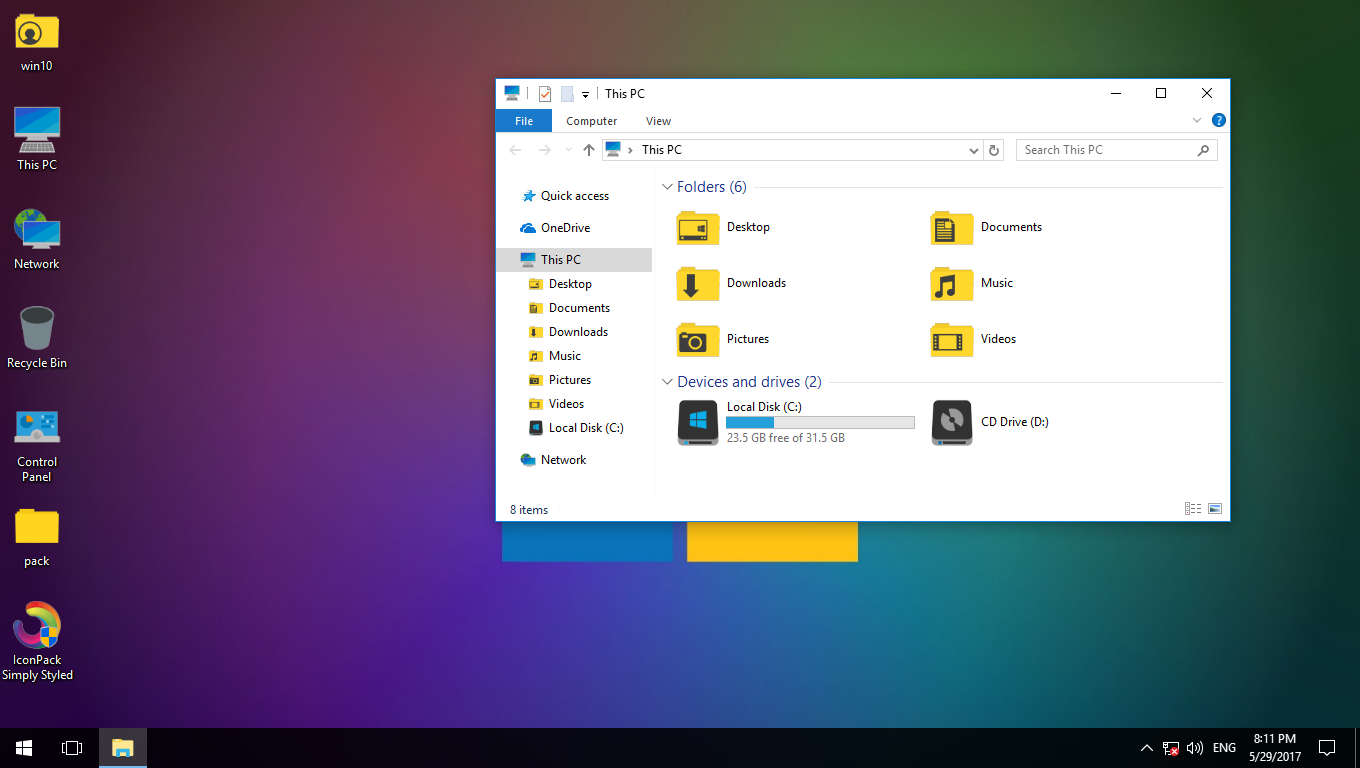The width and height of the screenshot is (1360, 768).
Task: Open the View tab
Action: pos(658,120)
